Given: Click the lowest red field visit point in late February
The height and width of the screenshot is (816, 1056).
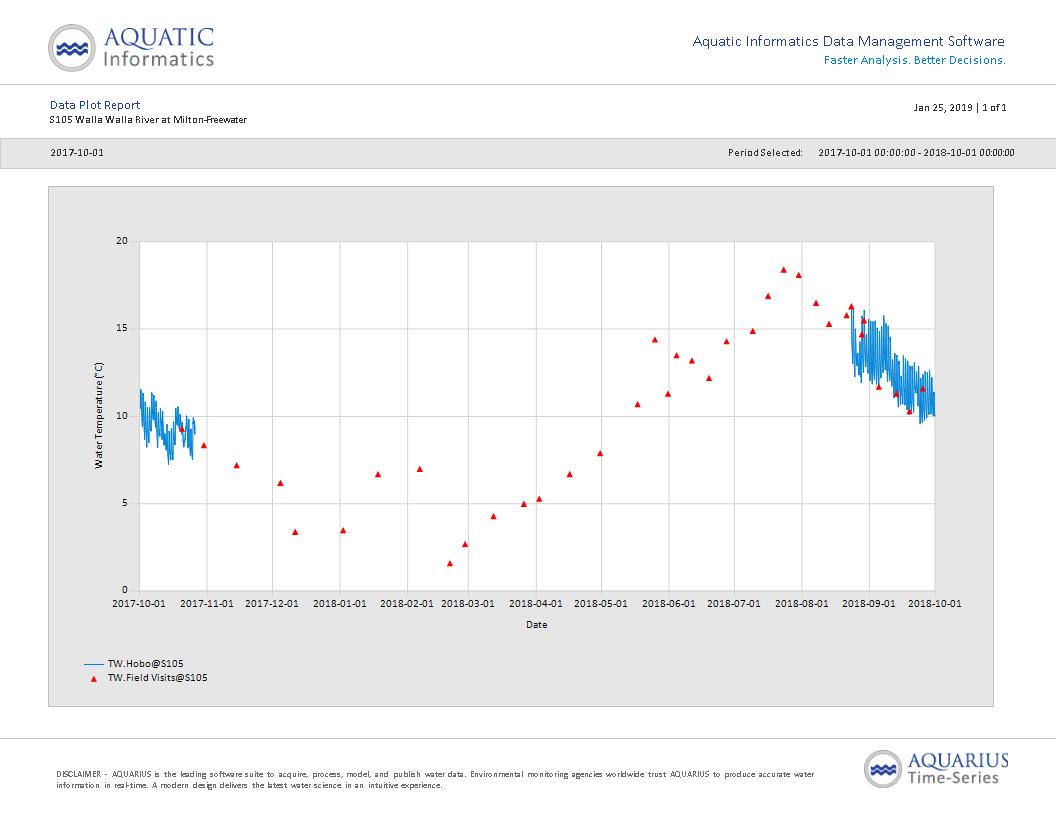Looking at the screenshot, I should tap(450, 564).
